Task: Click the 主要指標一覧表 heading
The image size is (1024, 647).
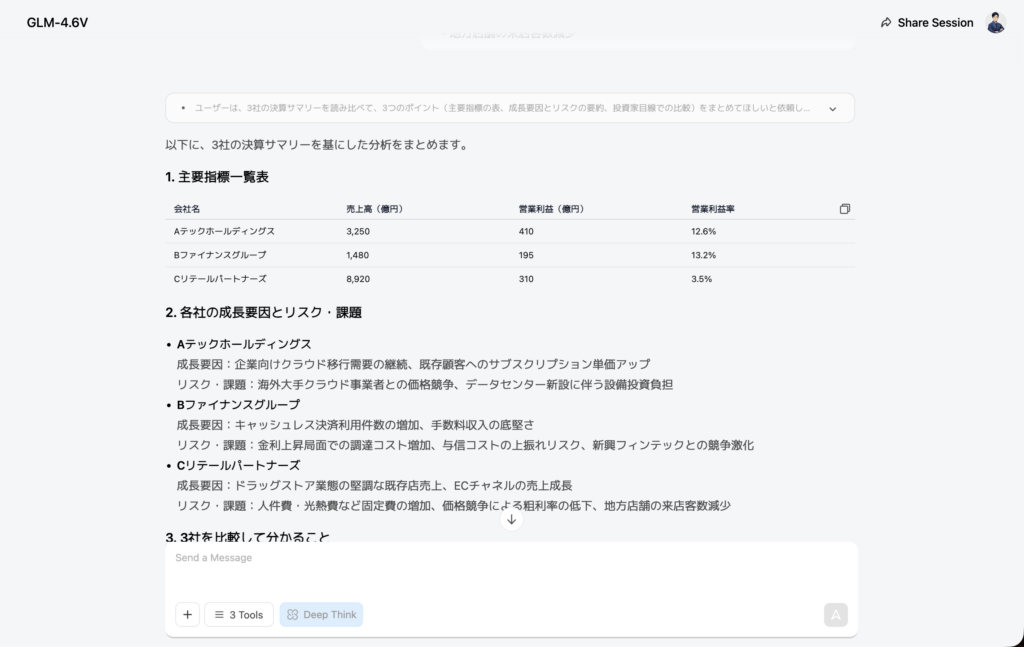Action: pyautogui.click(x=217, y=177)
